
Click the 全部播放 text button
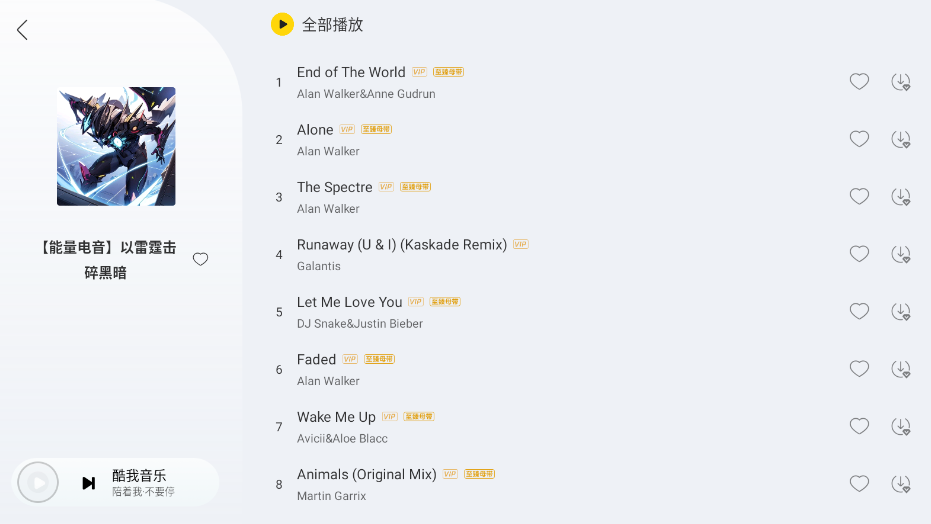click(333, 25)
